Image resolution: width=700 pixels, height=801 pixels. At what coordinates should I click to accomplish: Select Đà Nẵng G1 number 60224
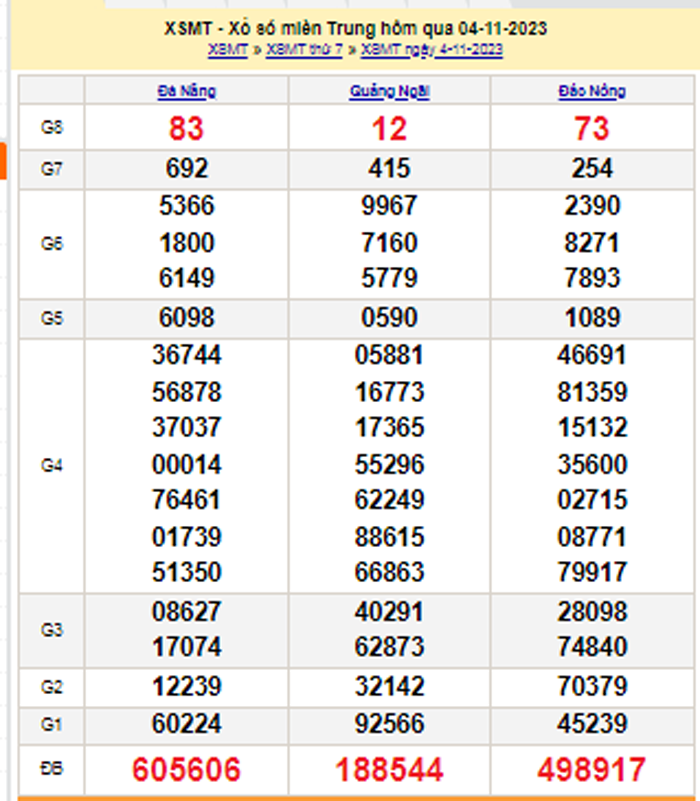(186, 723)
